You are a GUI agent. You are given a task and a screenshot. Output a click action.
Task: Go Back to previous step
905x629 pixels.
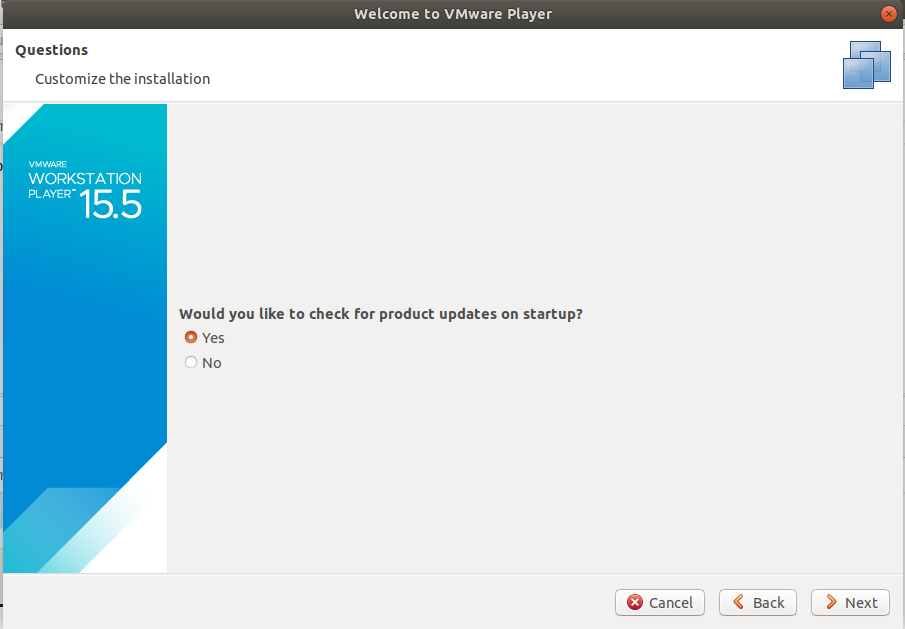[x=758, y=602]
